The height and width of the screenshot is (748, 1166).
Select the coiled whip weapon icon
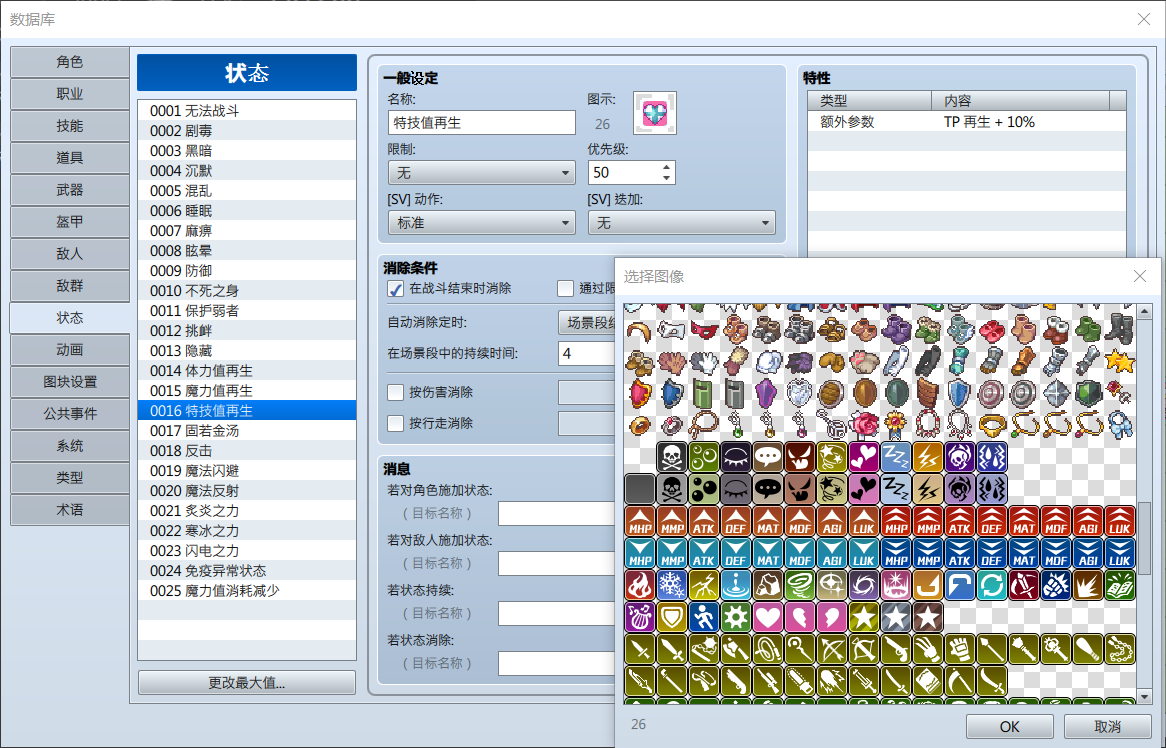(767, 649)
